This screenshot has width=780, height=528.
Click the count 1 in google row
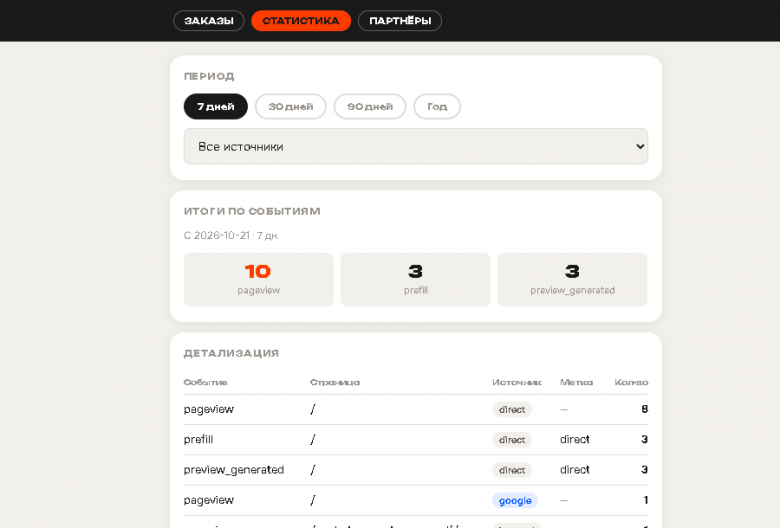646,500
